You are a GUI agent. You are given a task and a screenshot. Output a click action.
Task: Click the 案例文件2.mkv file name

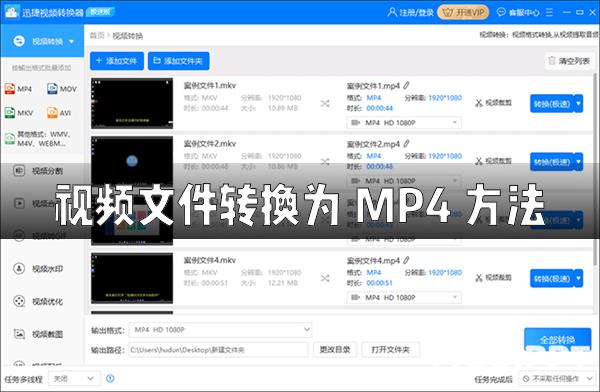tap(210, 144)
